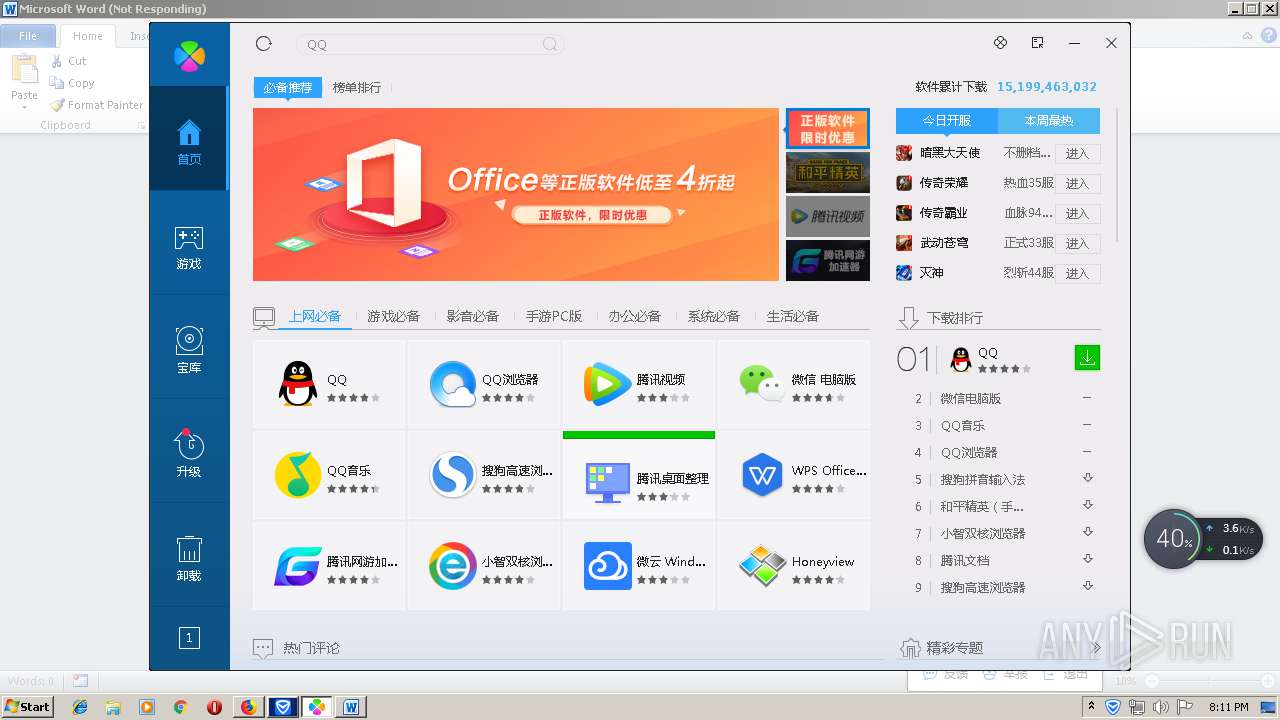Open Firefox from the taskbar
This screenshot has height=720, width=1280.
pos(248,707)
